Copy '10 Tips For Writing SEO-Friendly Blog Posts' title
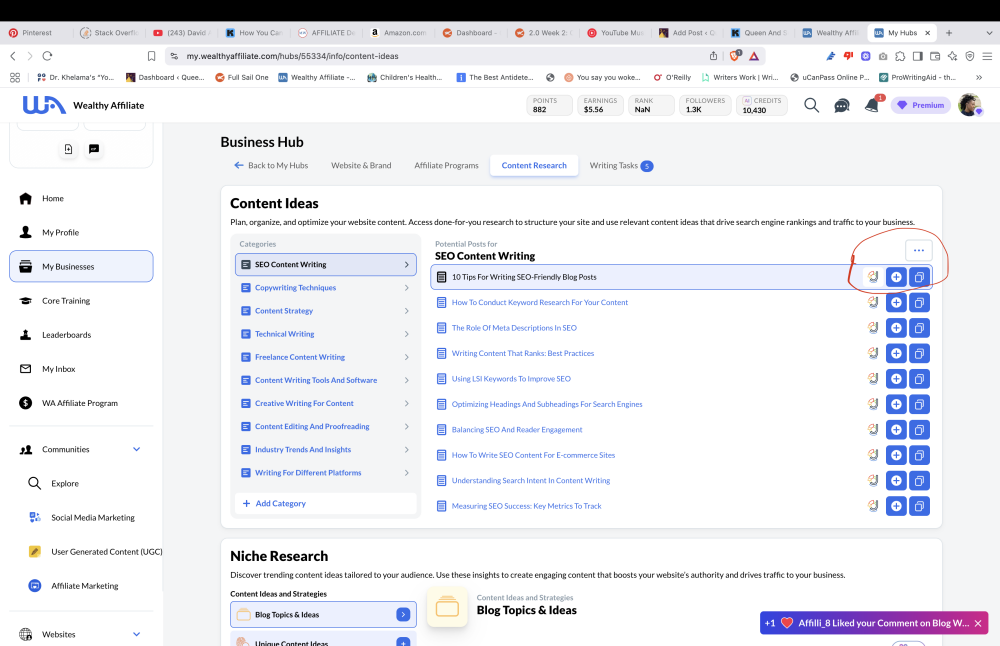The image size is (1000, 646). click(919, 277)
